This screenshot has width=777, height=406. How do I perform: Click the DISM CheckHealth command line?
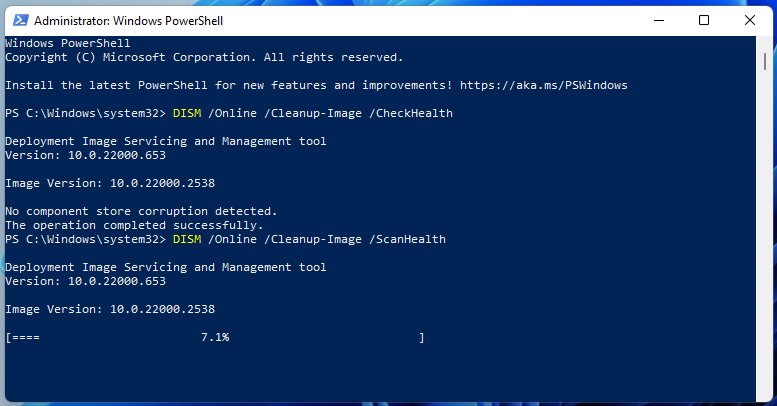click(x=313, y=113)
